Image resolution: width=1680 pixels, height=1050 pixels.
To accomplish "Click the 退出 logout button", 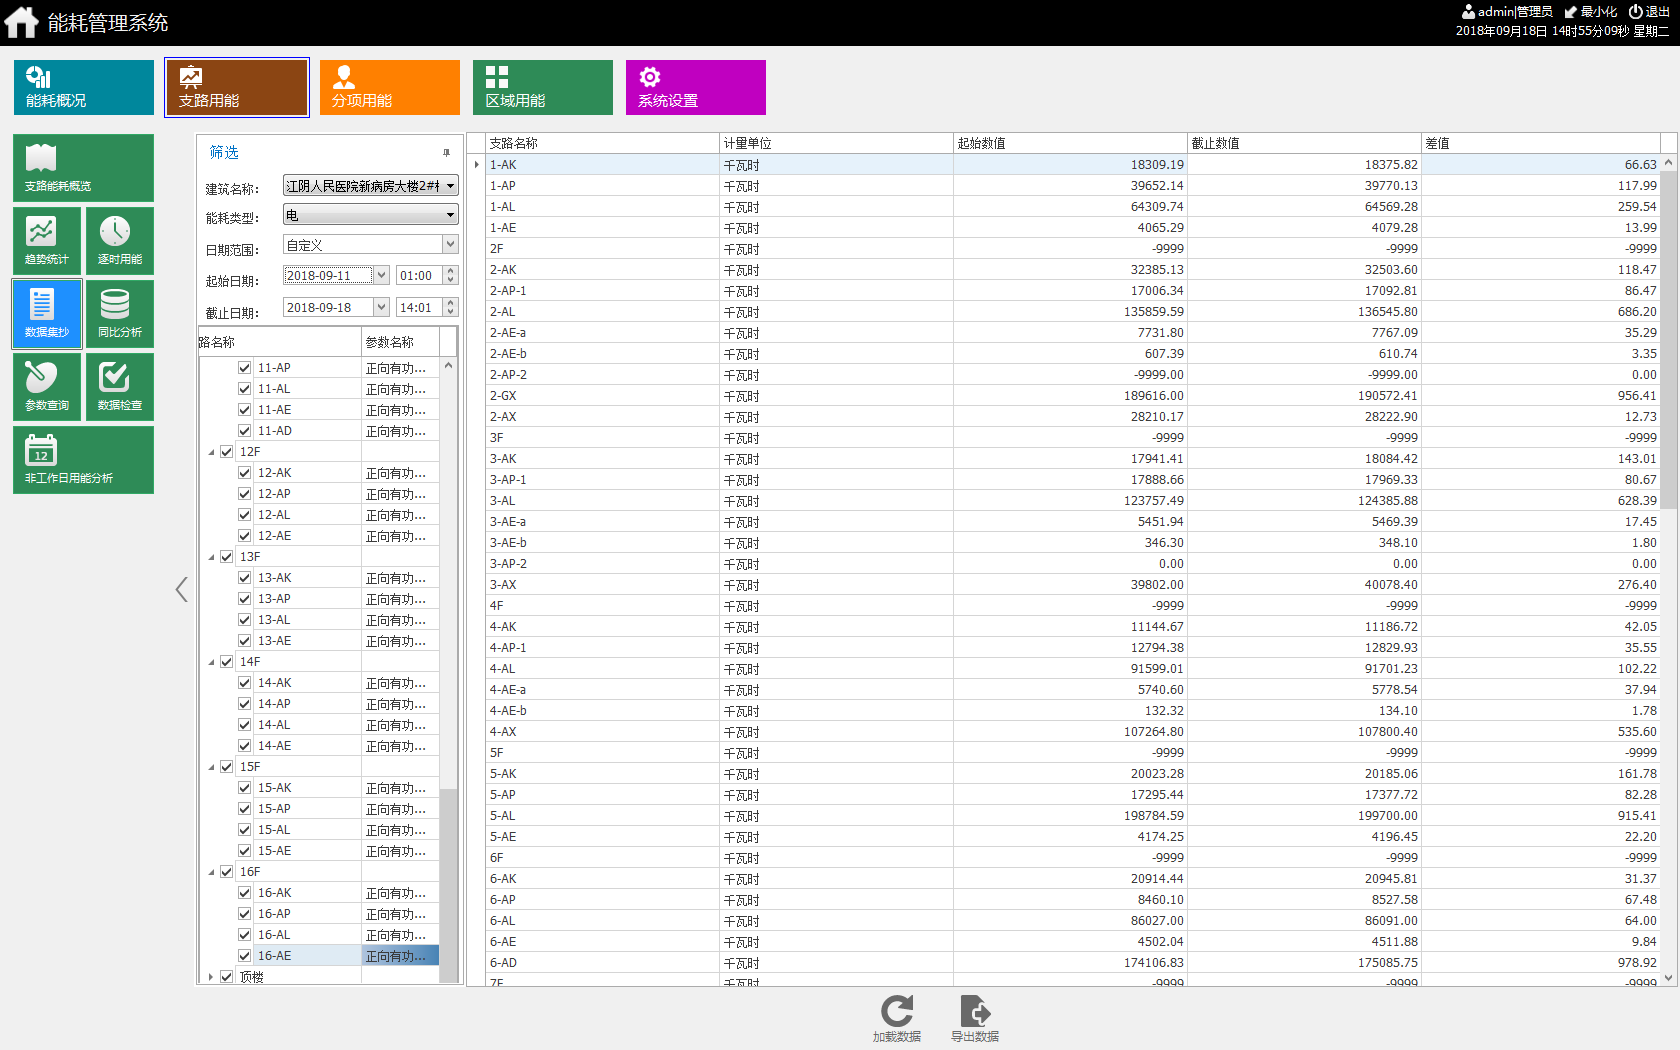I will [1649, 12].
